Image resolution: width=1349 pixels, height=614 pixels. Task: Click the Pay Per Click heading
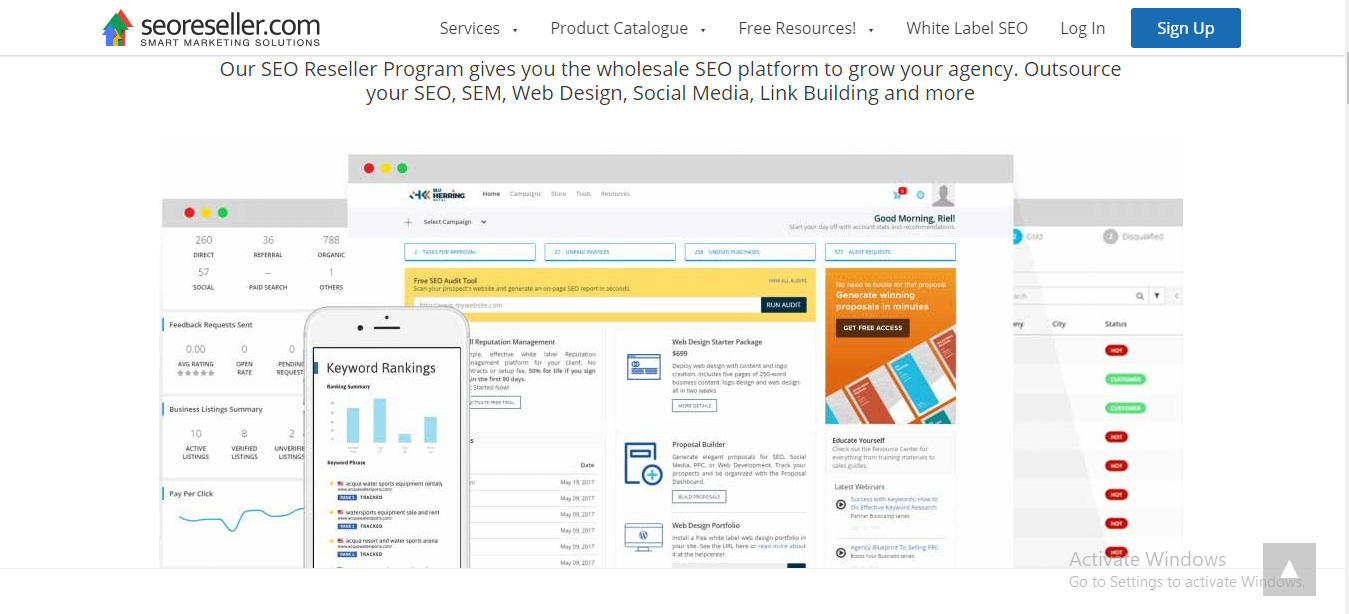[191, 494]
